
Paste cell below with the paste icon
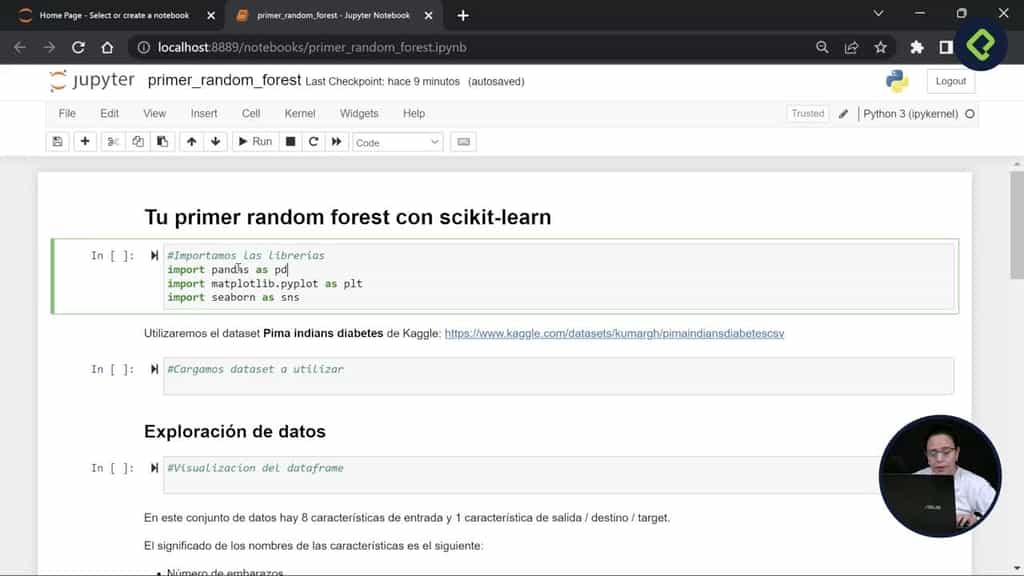coord(163,141)
